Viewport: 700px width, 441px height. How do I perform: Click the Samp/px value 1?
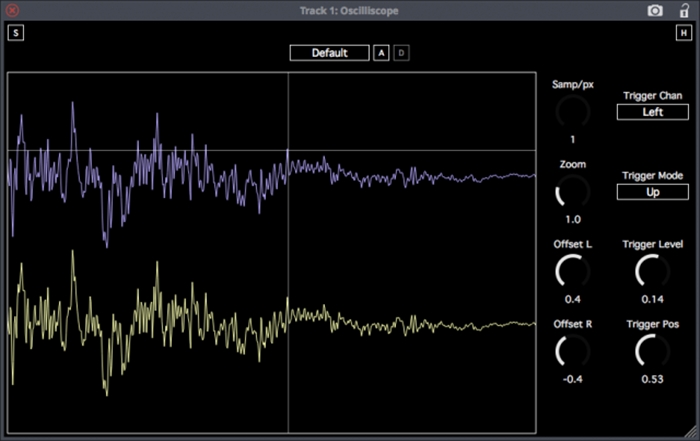pyautogui.click(x=573, y=140)
